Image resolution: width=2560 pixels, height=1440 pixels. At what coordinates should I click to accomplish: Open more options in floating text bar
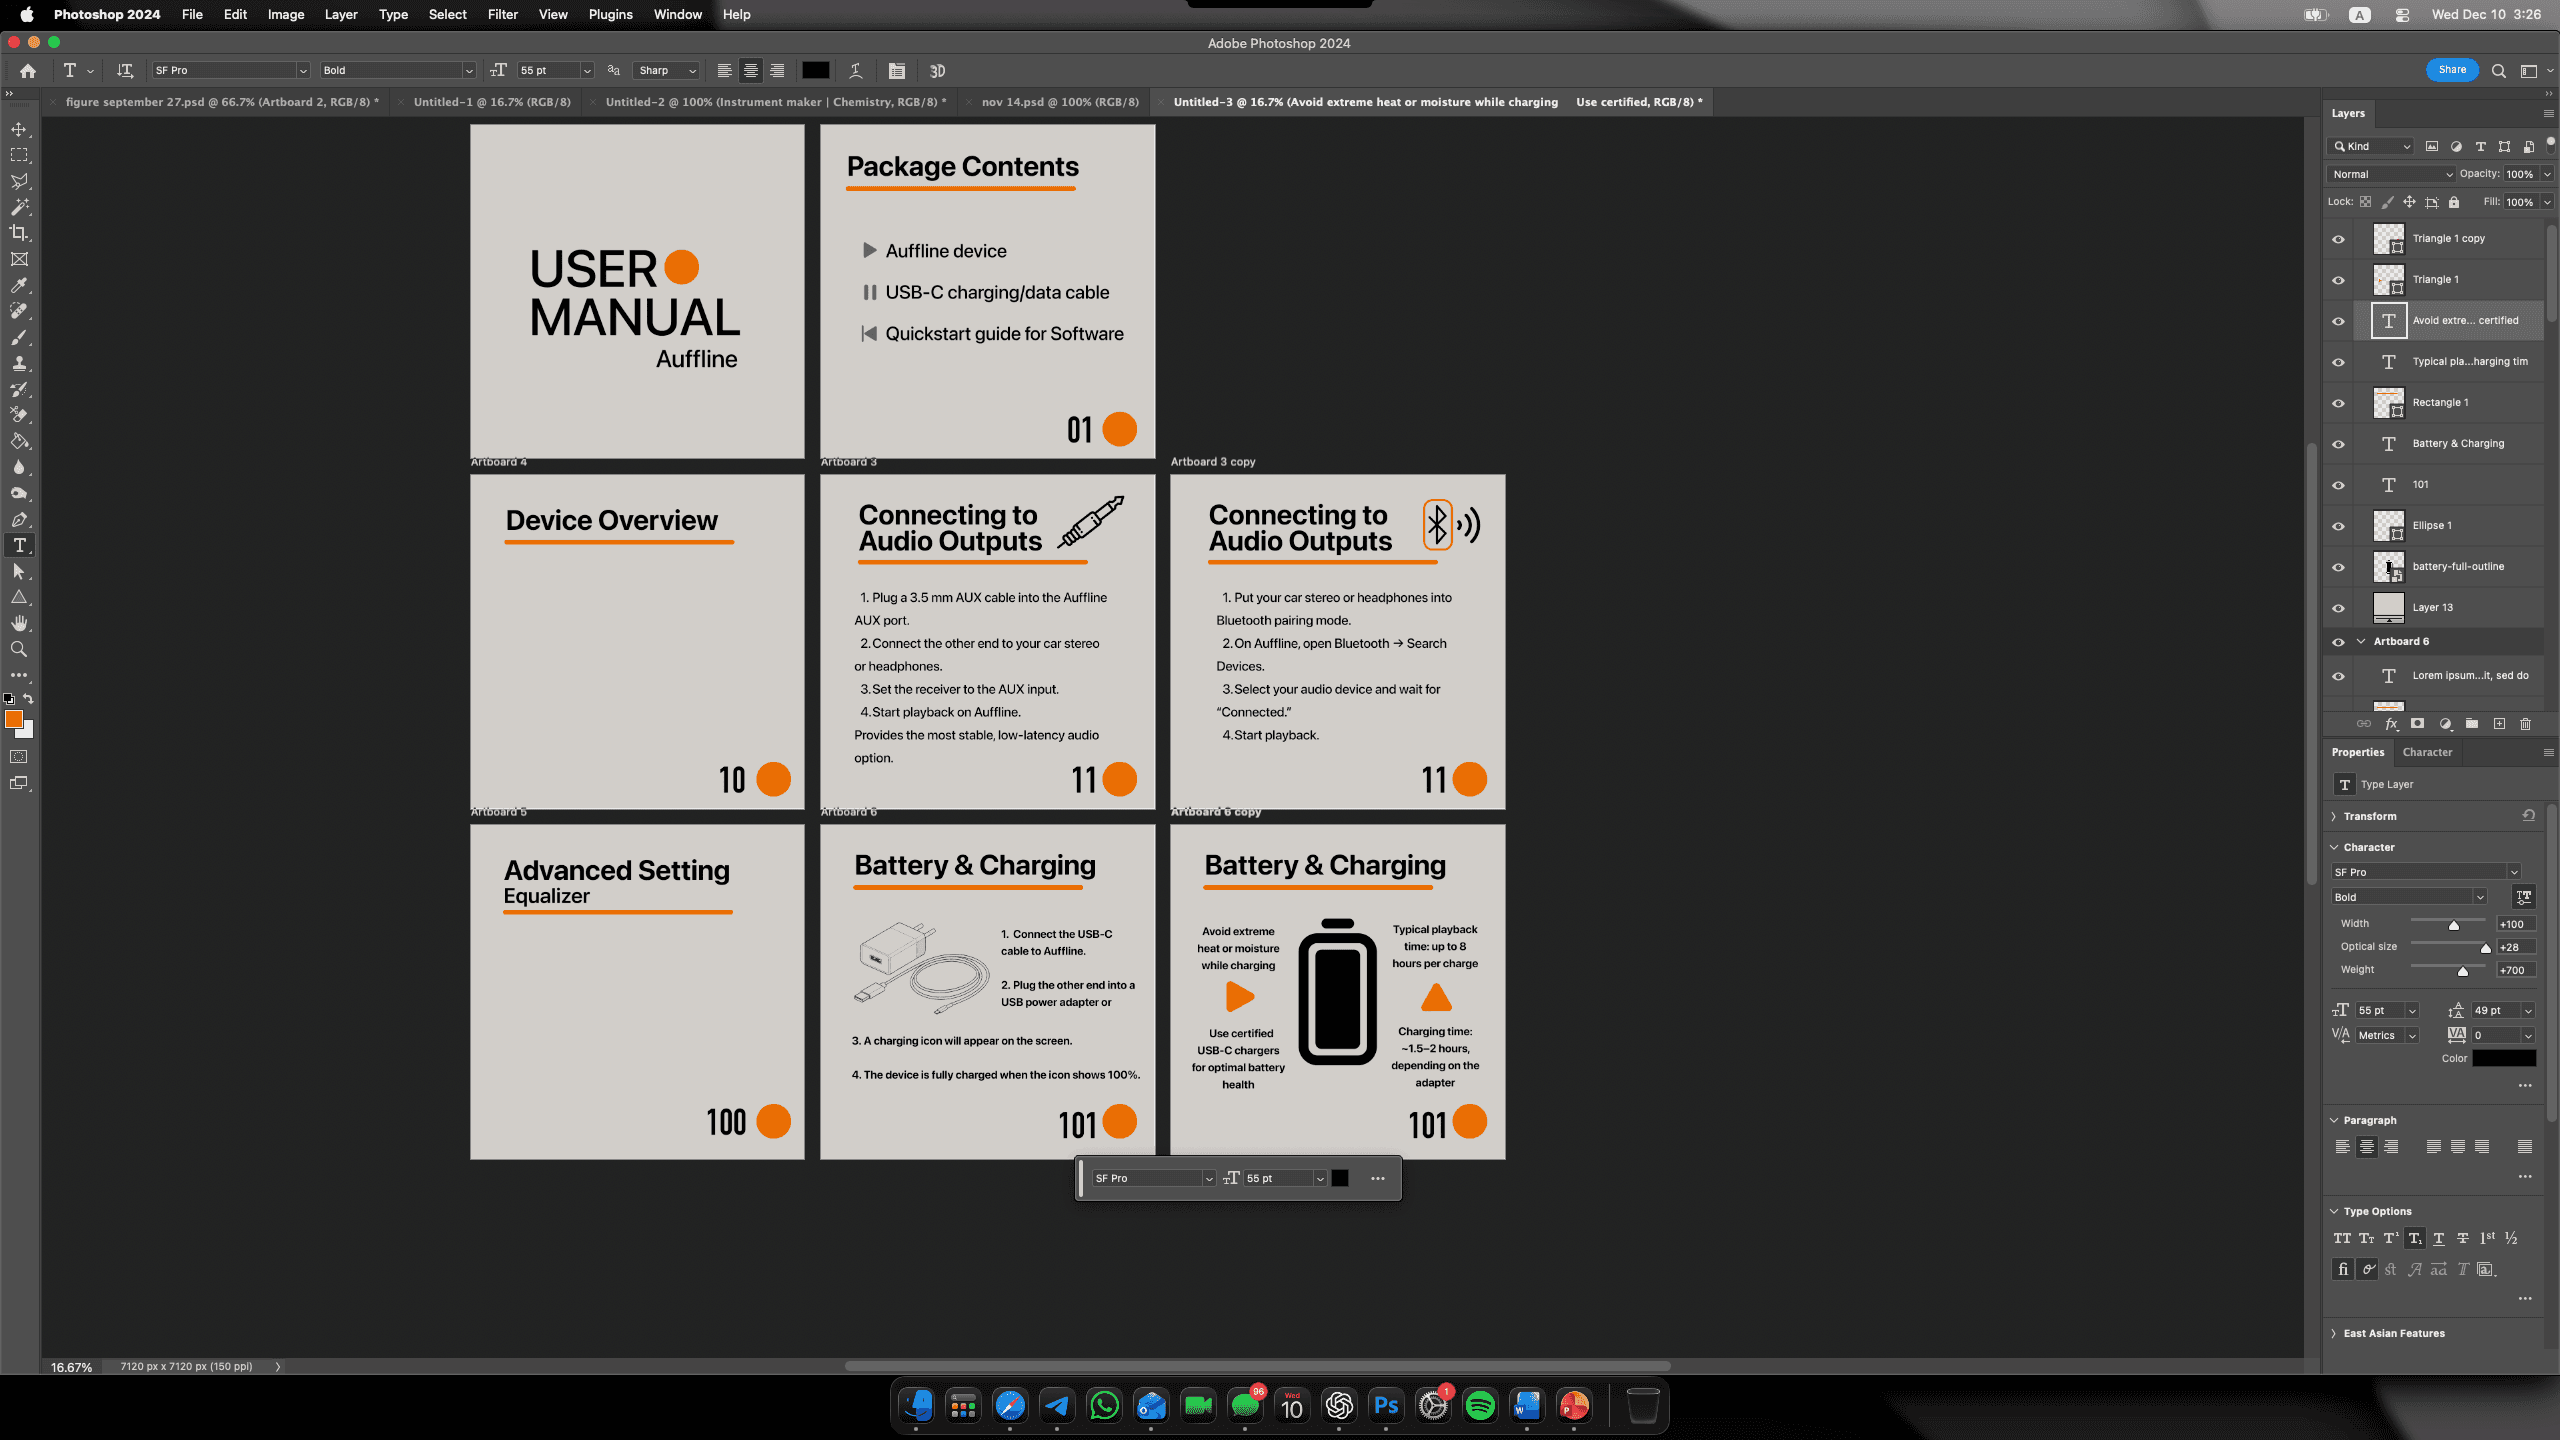(1378, 1179)
